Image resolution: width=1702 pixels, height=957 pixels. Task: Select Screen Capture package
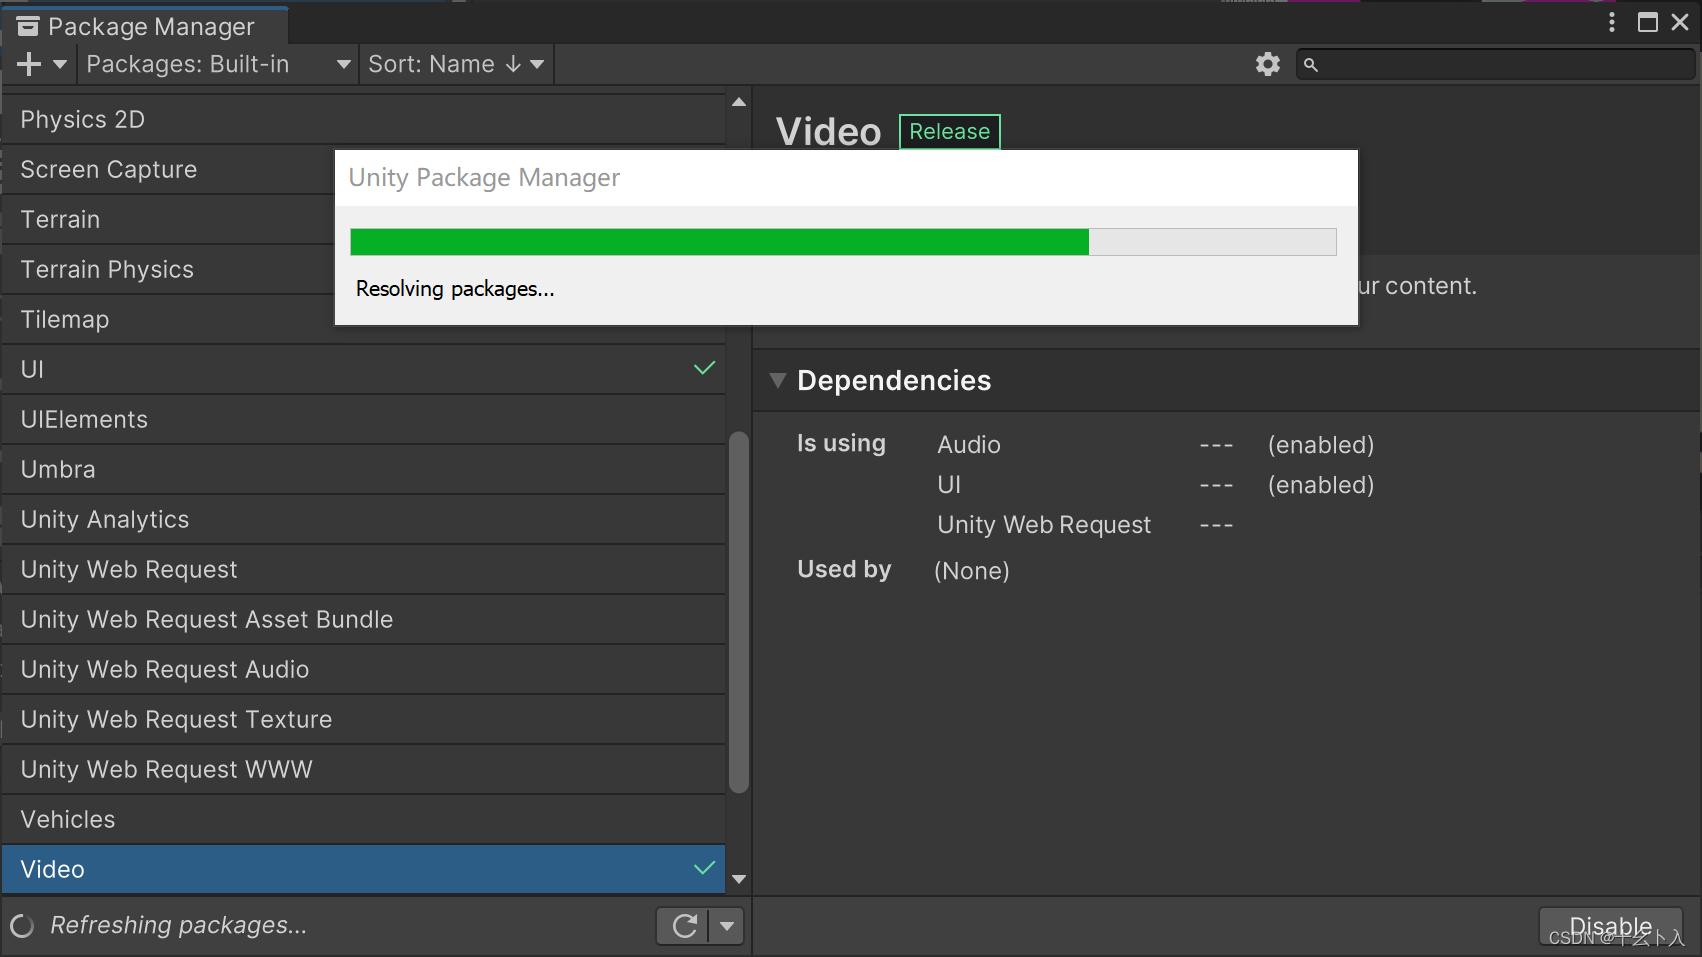[168, 169]
